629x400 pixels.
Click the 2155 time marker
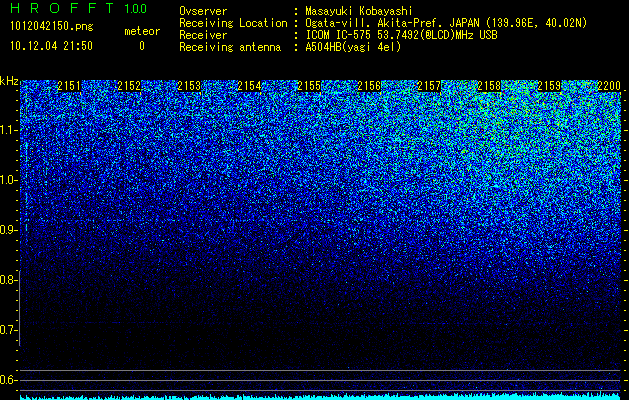[x=309, y=86]
